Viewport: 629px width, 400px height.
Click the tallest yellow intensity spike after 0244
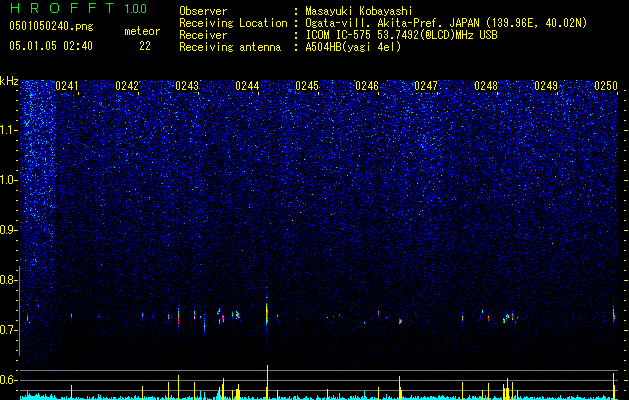click(x=267, y=382)
